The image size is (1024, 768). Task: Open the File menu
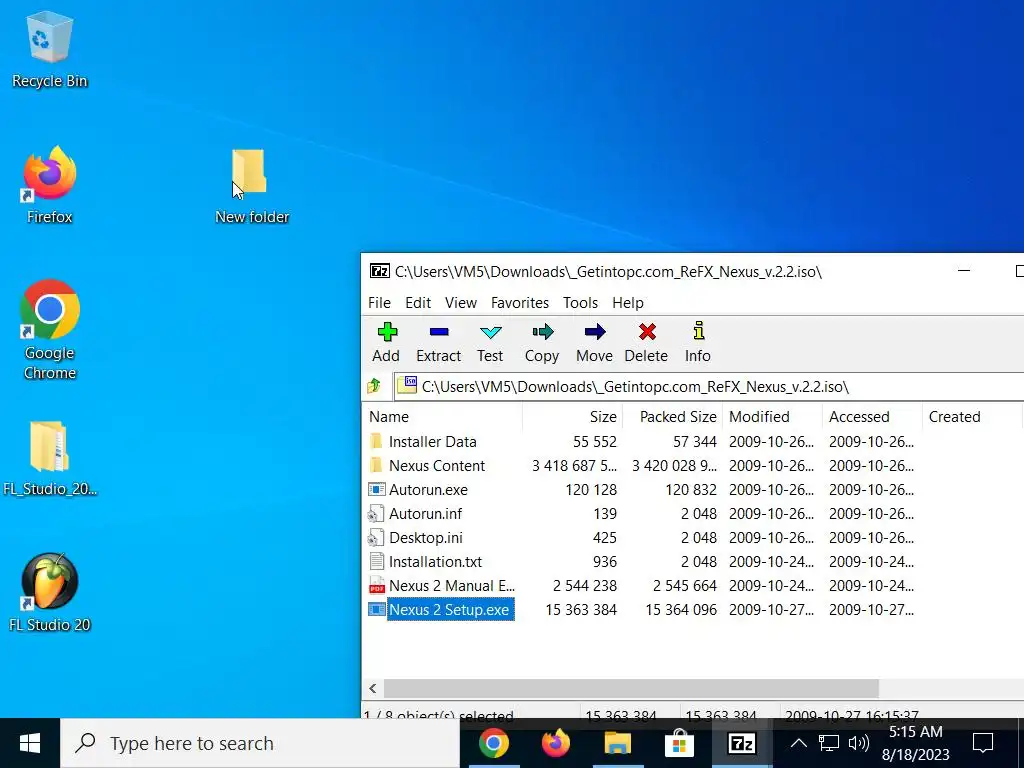tap(379, 302)
